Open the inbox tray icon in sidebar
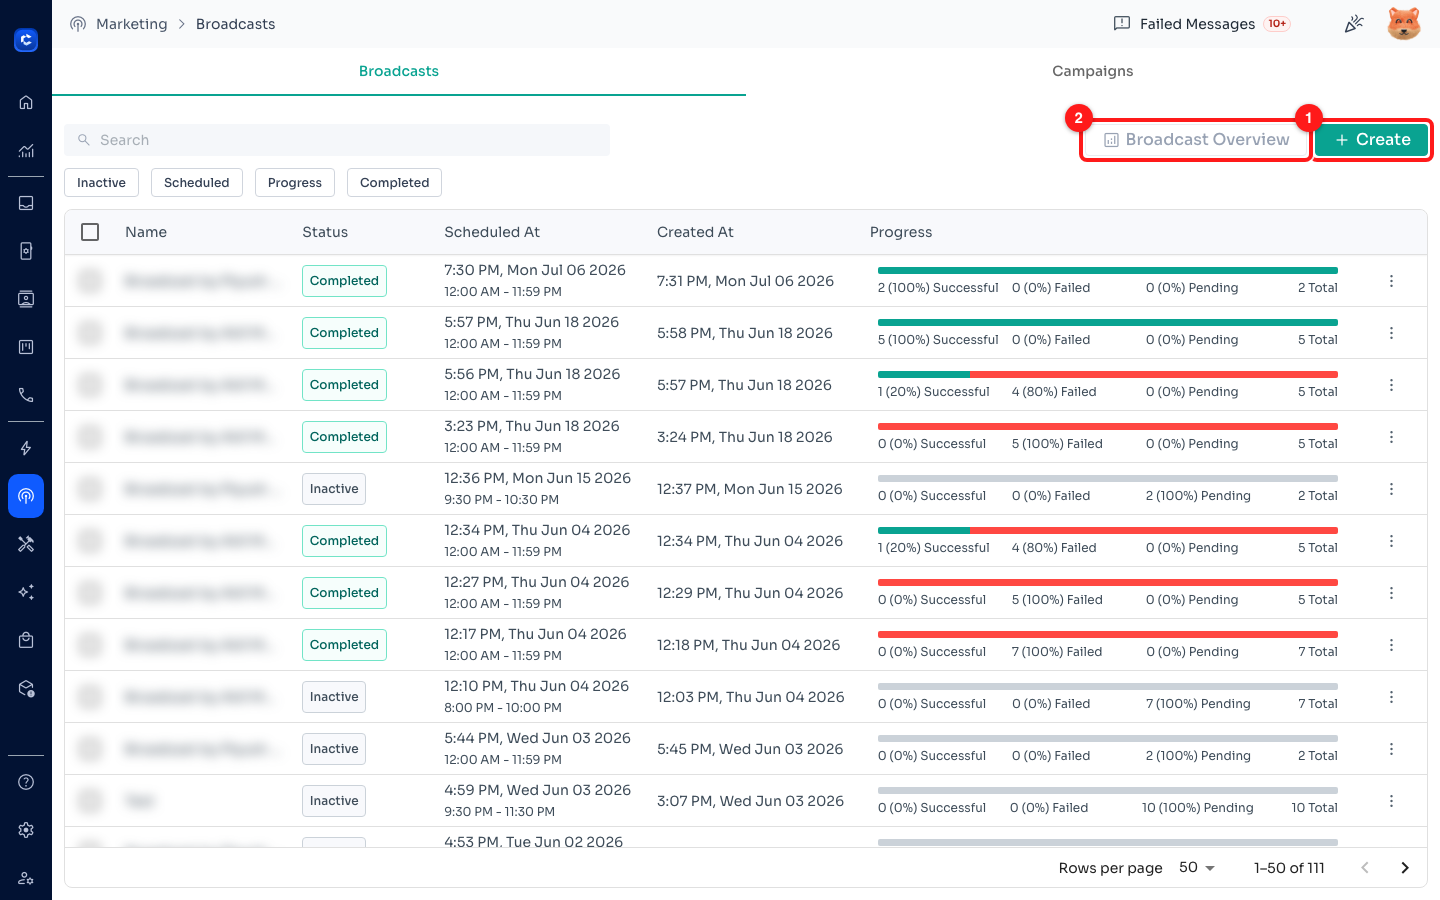Viewport: 1440px width, 900px height. pyautogui.click(x=26, y=203)
